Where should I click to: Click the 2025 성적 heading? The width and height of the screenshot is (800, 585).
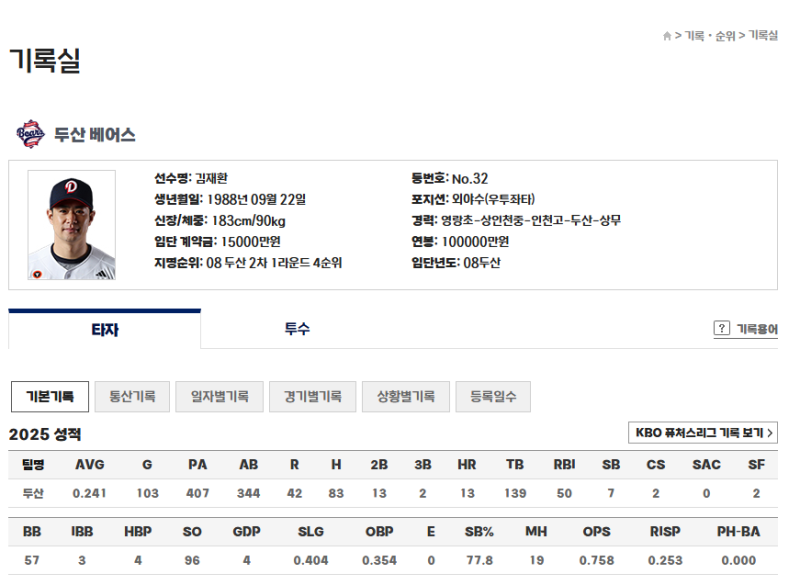(45, 434)
